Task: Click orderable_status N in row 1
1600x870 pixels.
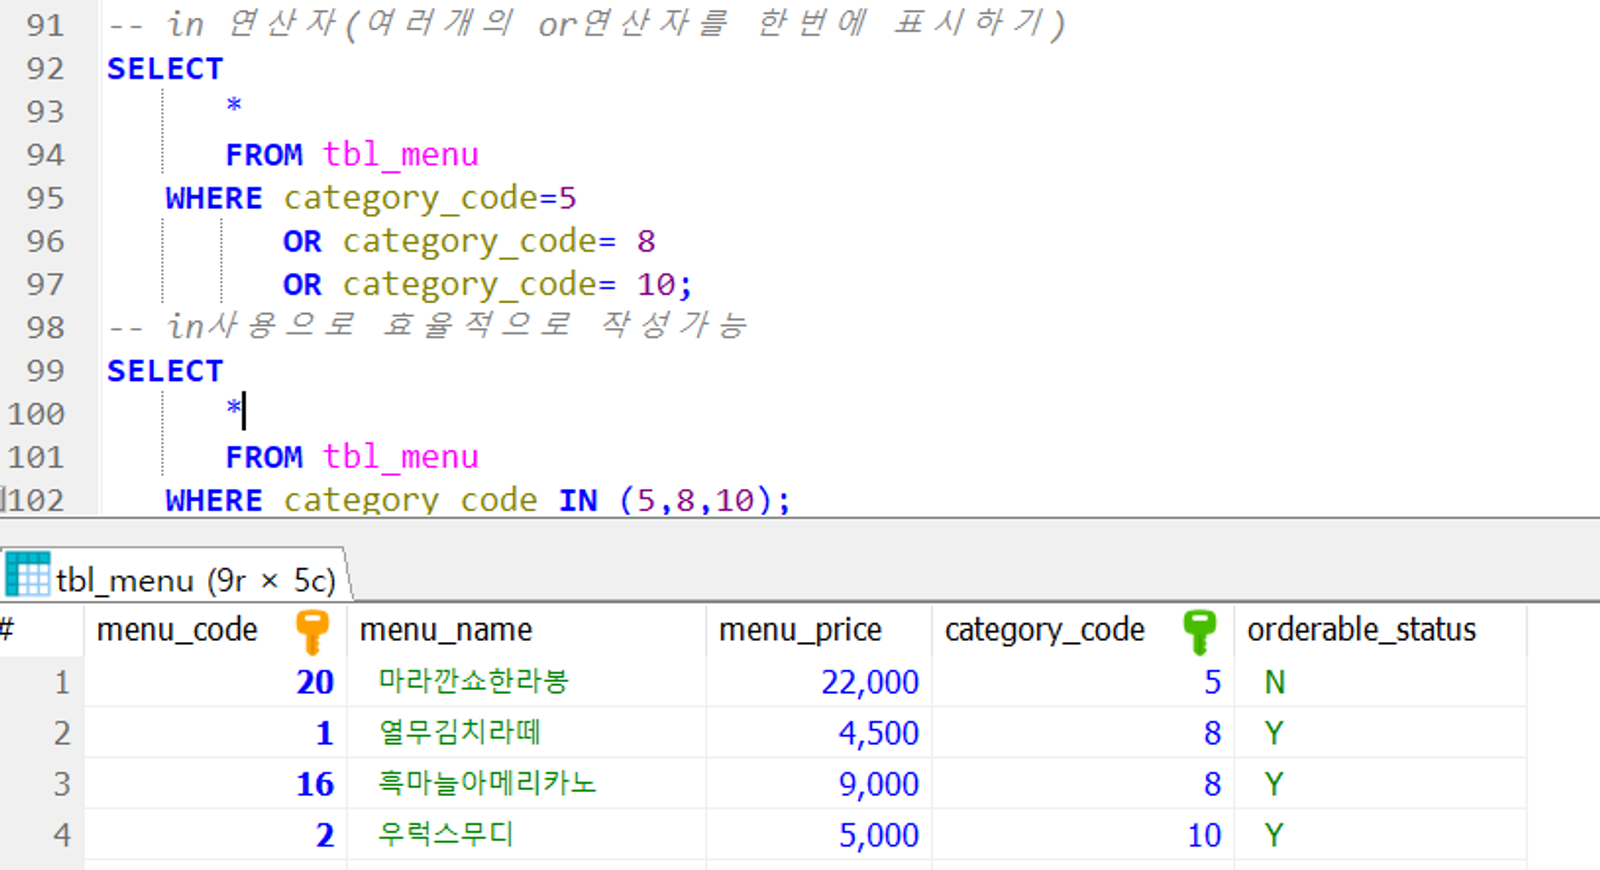Action: click(x=1275, y=682)
